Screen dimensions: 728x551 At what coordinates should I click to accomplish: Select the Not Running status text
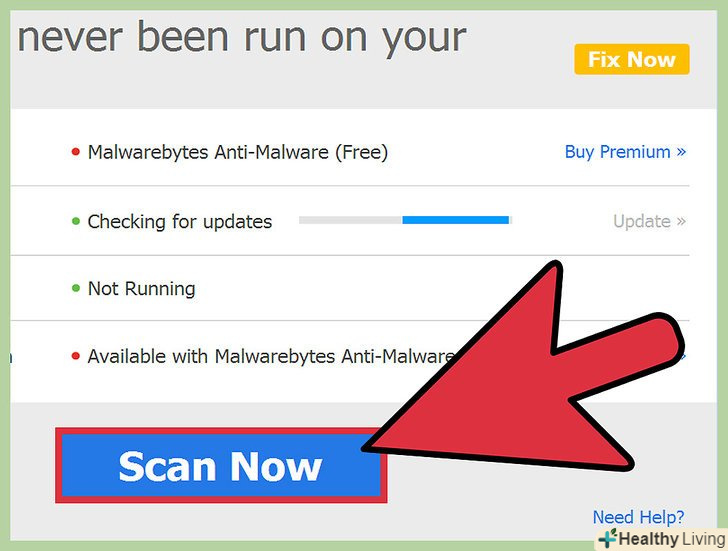click(x=142, y=288)
